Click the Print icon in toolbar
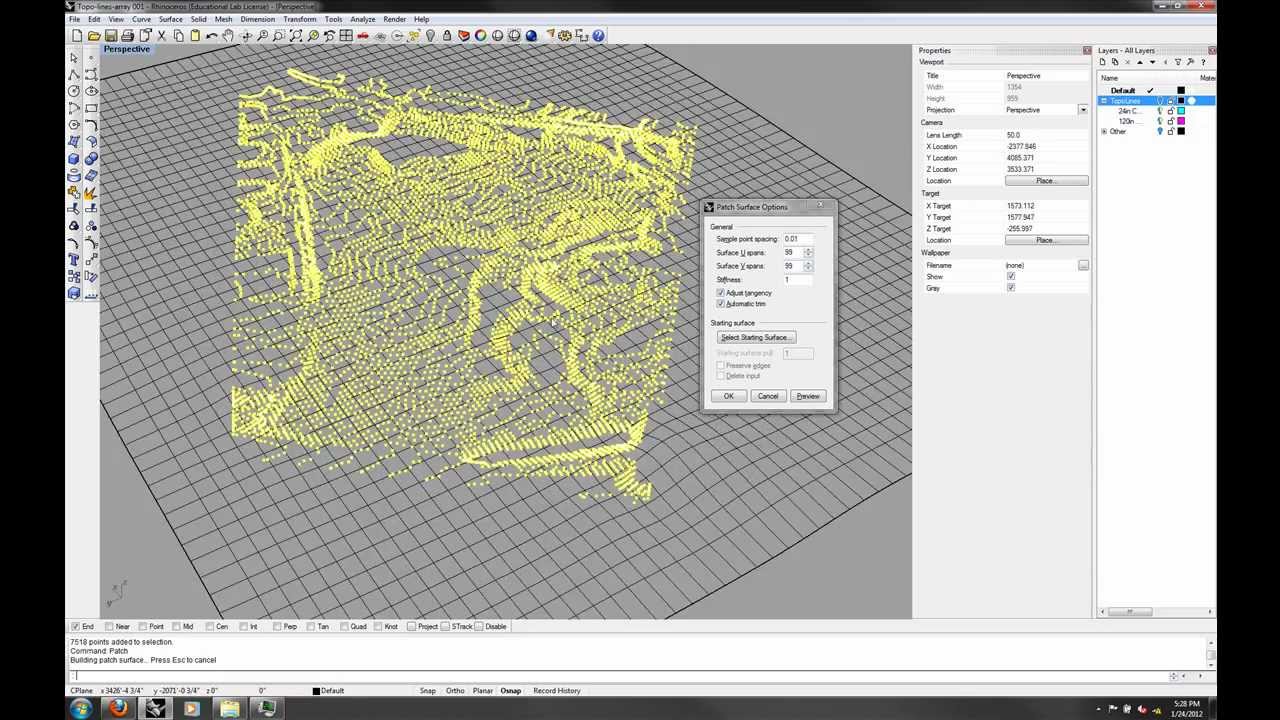 point(128,36)
